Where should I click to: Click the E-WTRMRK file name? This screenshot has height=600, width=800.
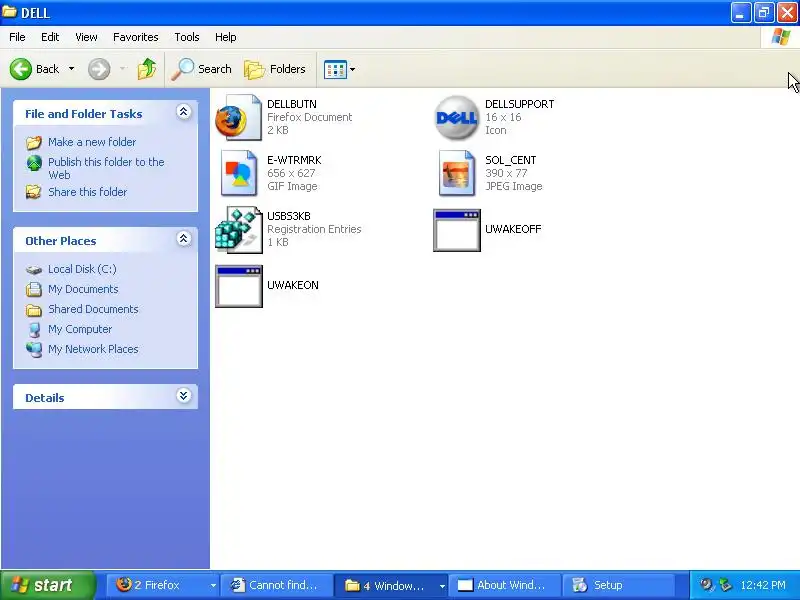tap(294, 160)
